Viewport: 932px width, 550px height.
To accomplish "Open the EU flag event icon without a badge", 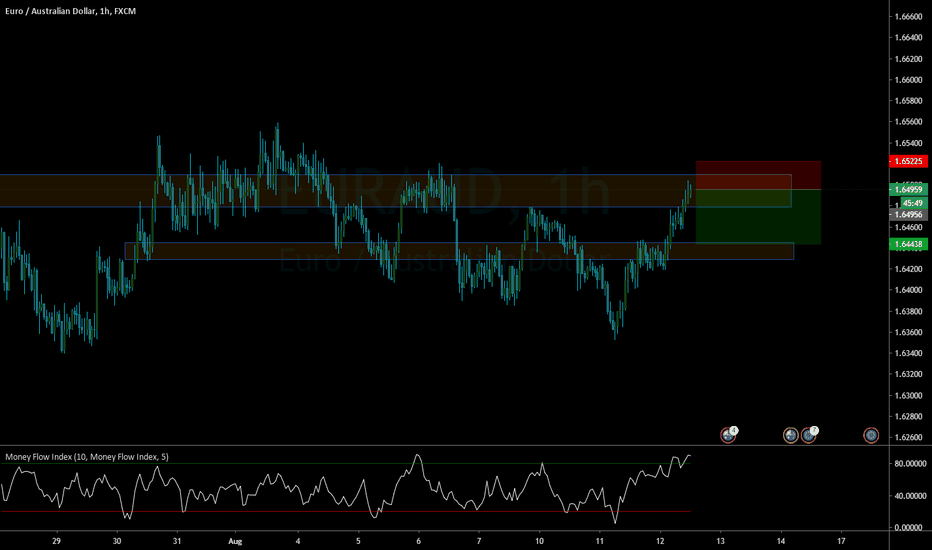I will click(x=871, y=436).
